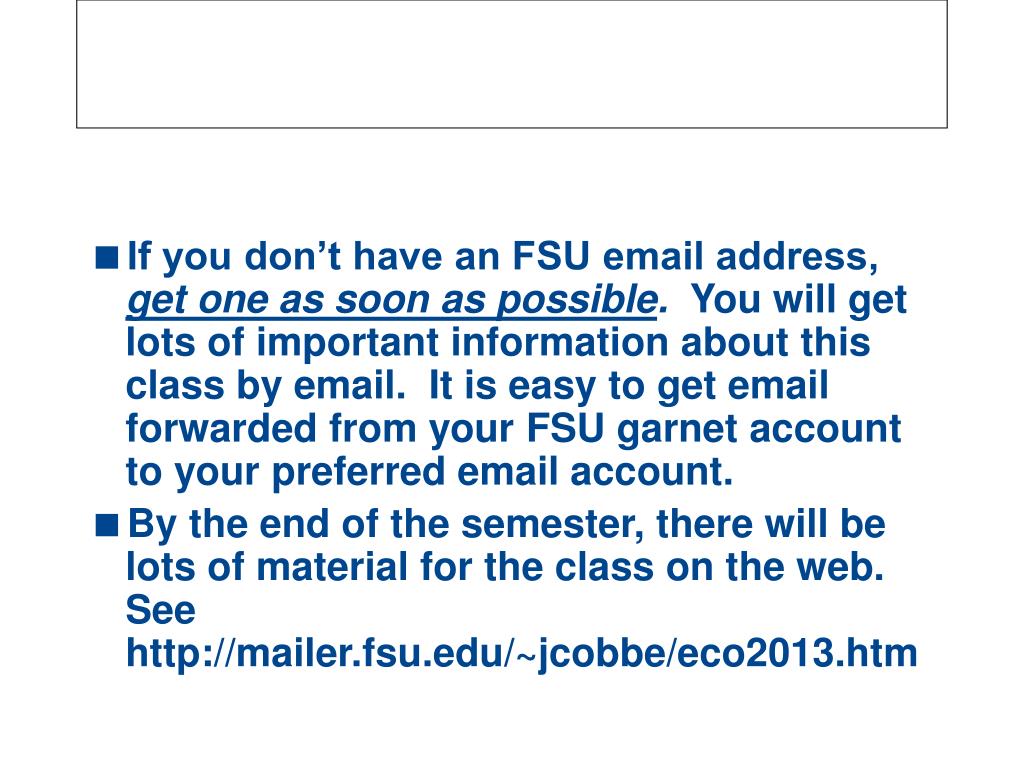This screenshot has height=768, width=1024.
Task: Click the text 'class by email.'
Action: coord(266,387)
